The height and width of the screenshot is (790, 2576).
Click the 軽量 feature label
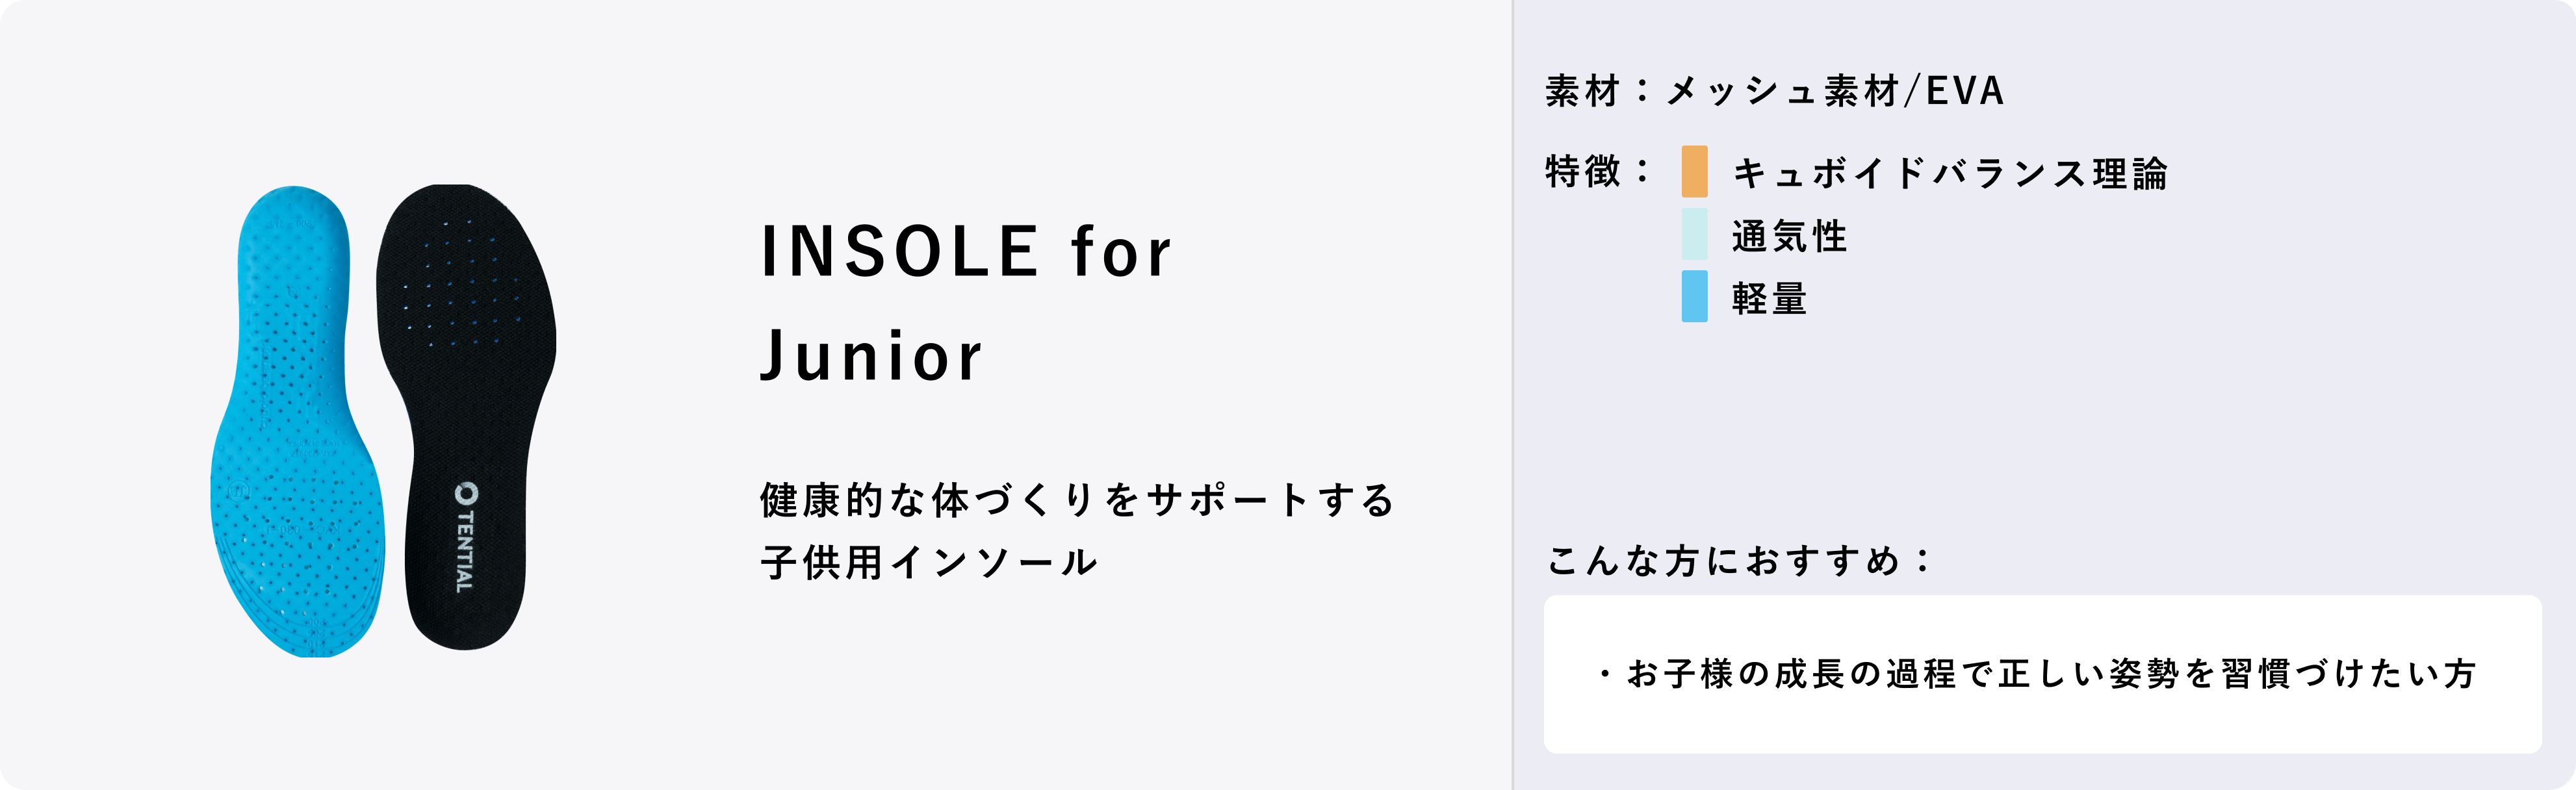coord(1769,298)
